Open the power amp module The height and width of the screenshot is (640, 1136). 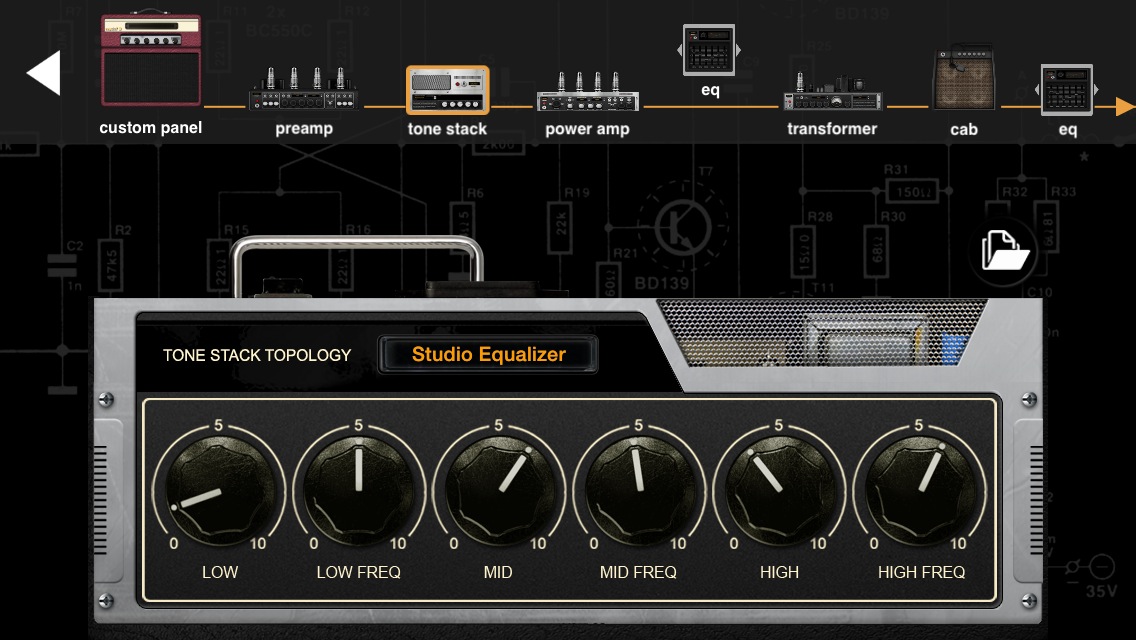click(587, 92)
